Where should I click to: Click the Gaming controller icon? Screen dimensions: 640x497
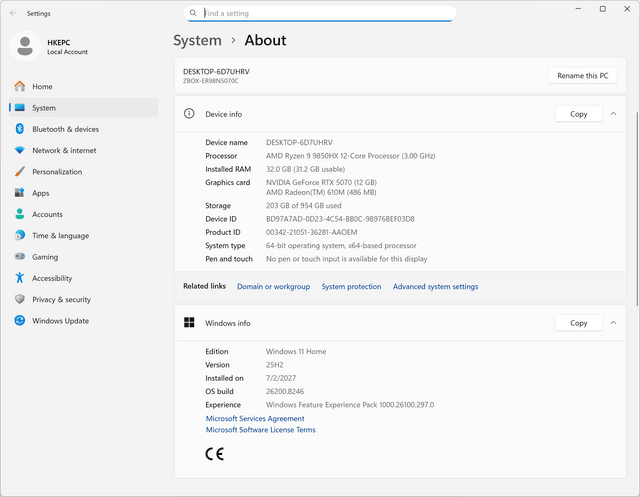(20, 257)
